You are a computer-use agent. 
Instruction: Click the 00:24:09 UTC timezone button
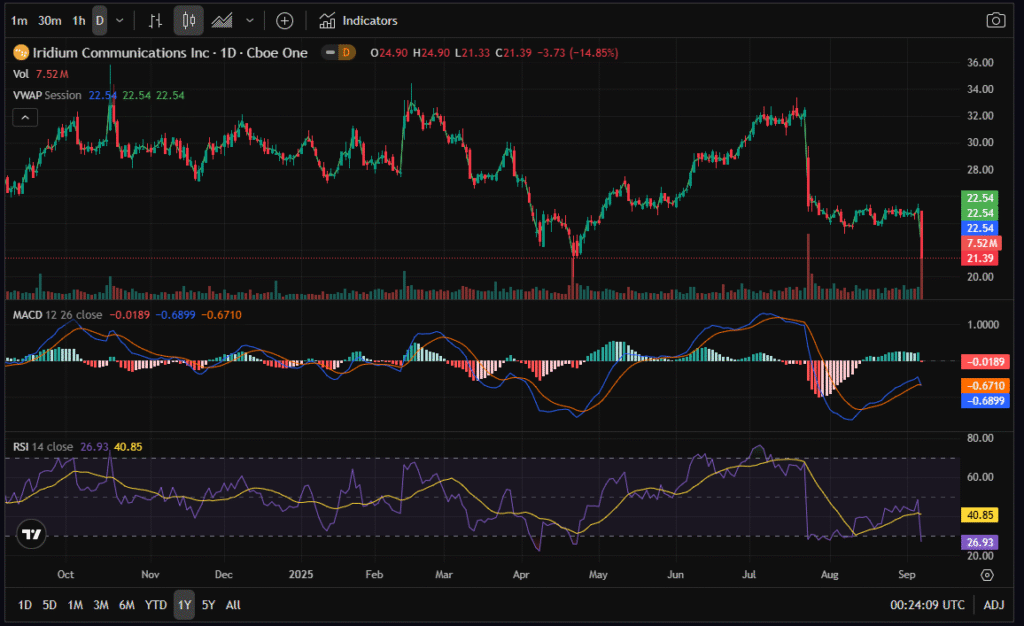point(926,605)
